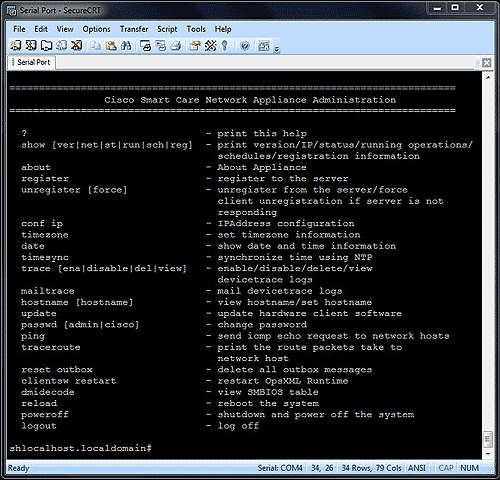Click the grayed Reconnect toolbar icon
The width and height of the screenshot is (500, 480).
pyautogui.click(x=61, y=45)
